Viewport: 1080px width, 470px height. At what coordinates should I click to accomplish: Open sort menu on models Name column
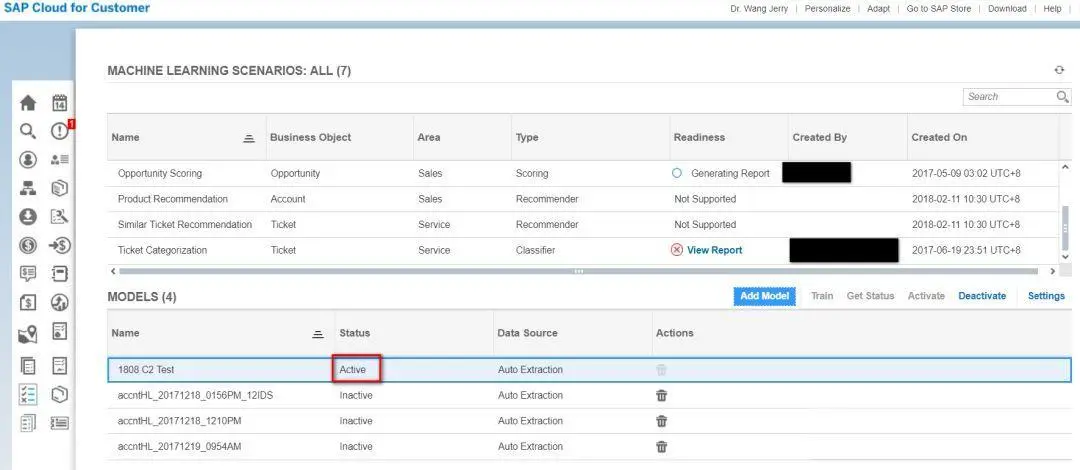click(x=318, y=334)
